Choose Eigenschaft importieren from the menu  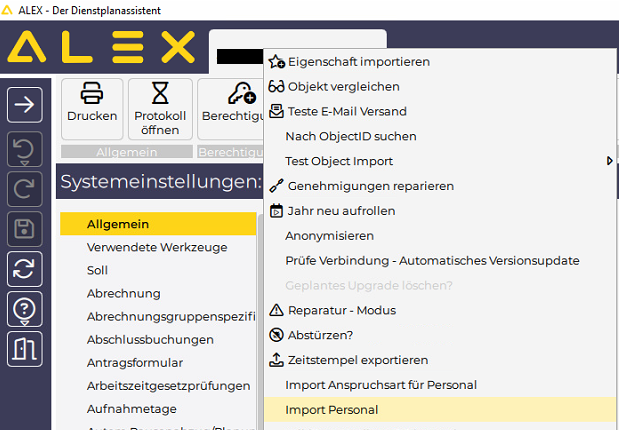357,61
